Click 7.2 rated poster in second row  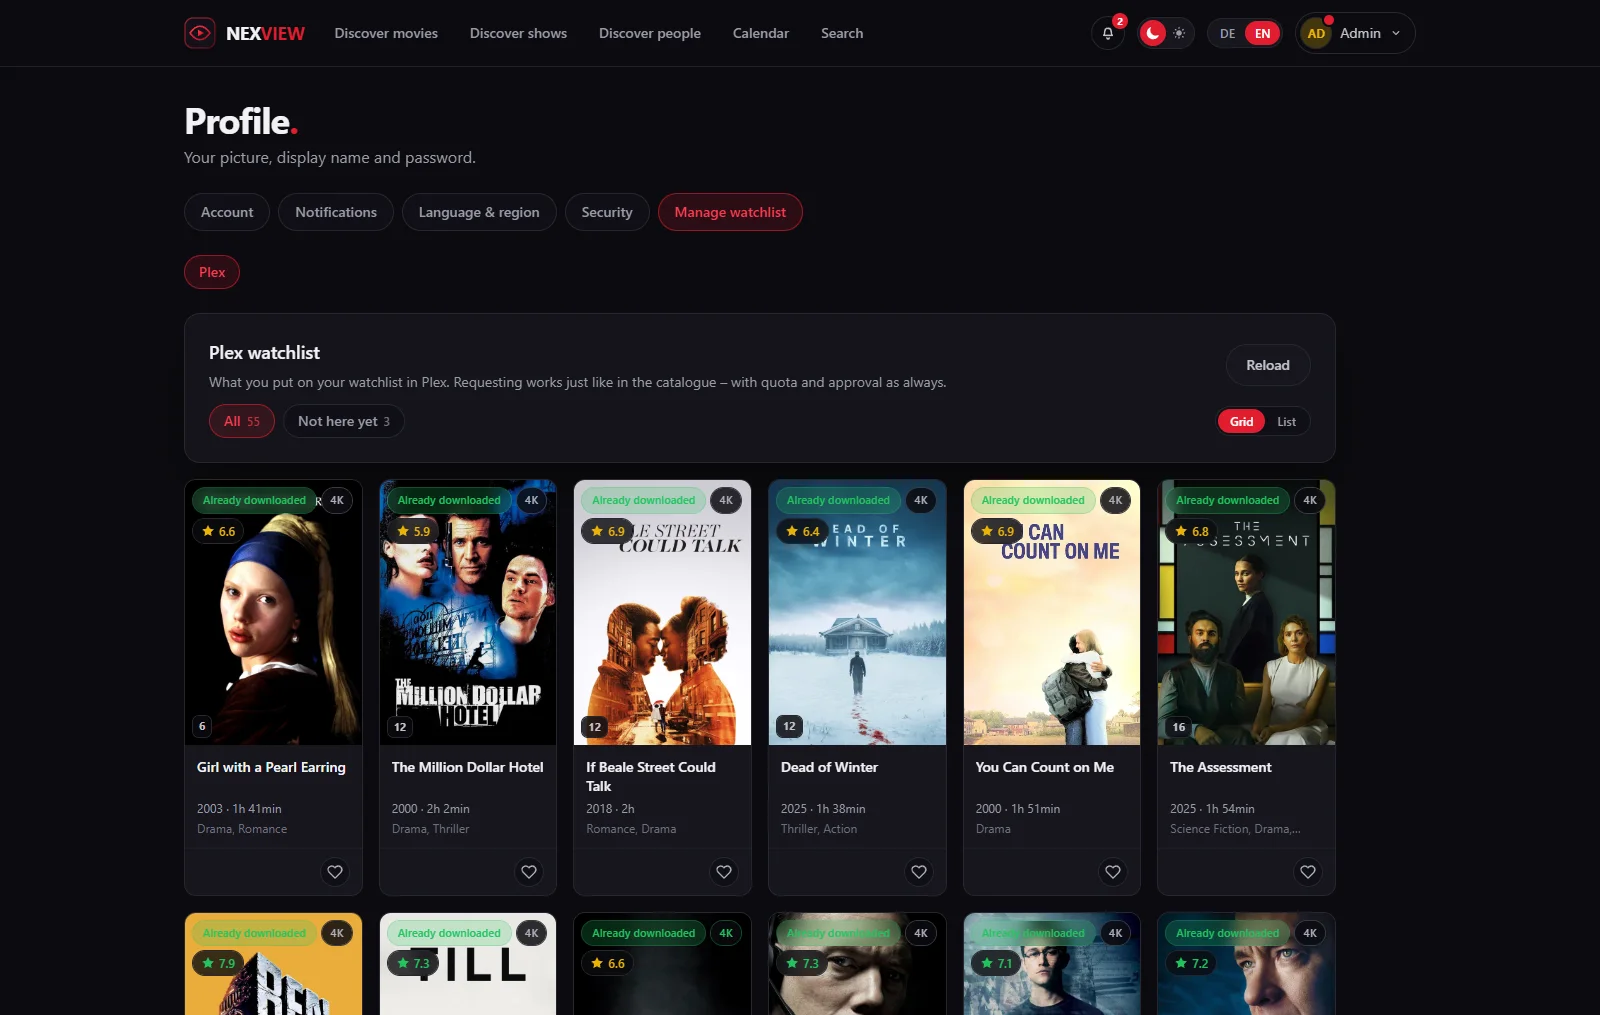[1246, 964]
